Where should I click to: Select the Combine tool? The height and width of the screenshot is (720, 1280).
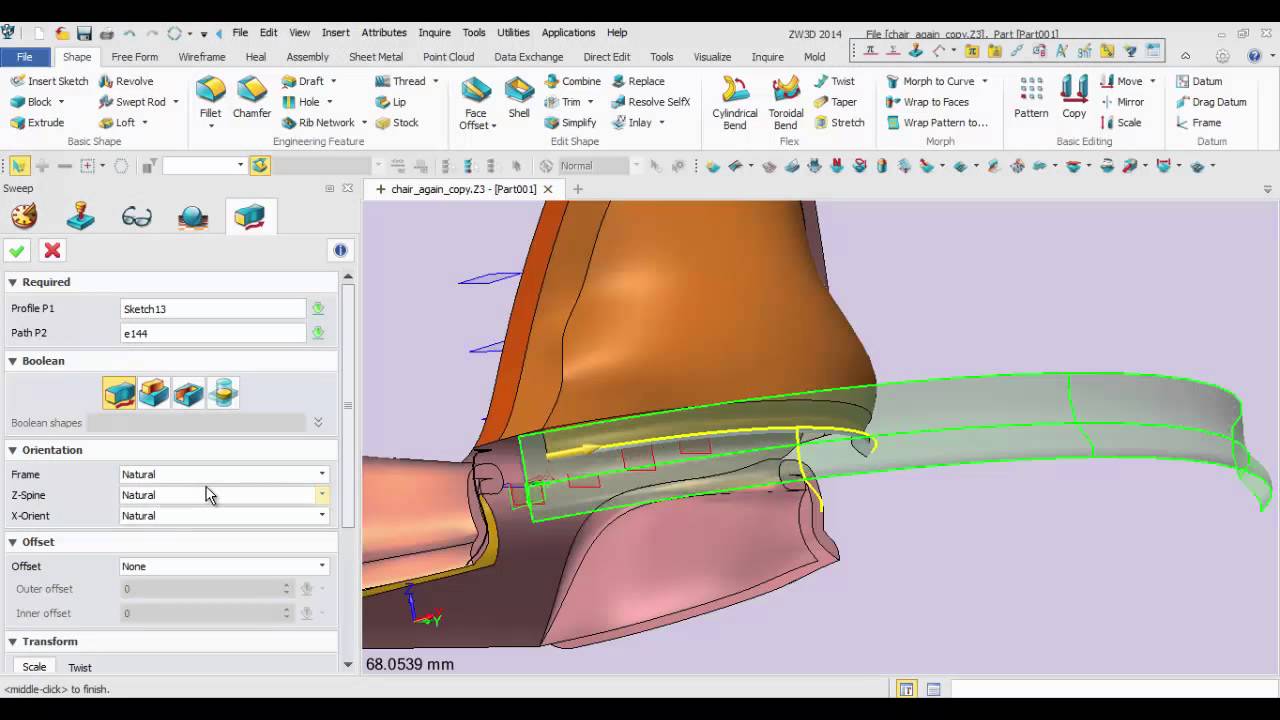572,81
